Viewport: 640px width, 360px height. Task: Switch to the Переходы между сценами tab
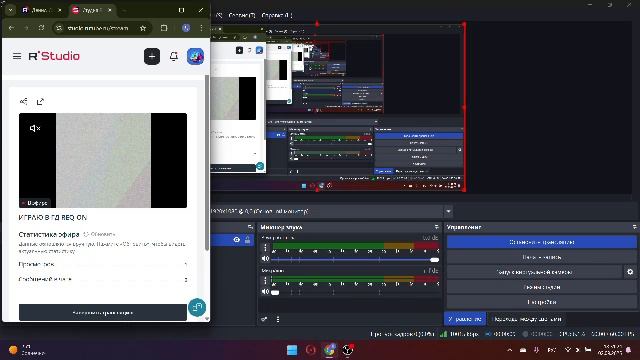(x=527, y=319)
